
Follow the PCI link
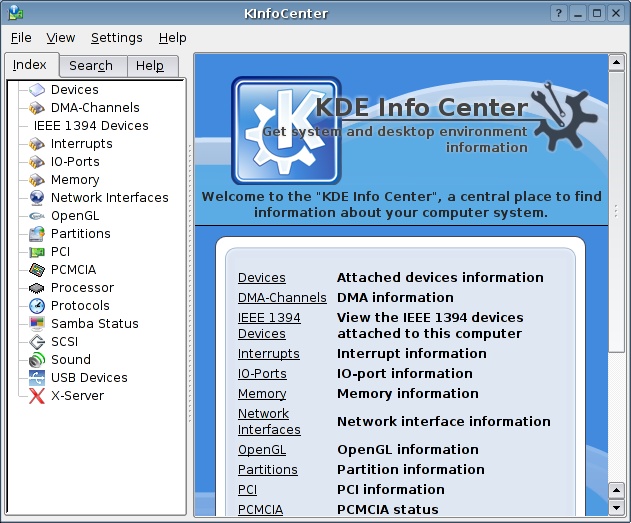point(247,490)
